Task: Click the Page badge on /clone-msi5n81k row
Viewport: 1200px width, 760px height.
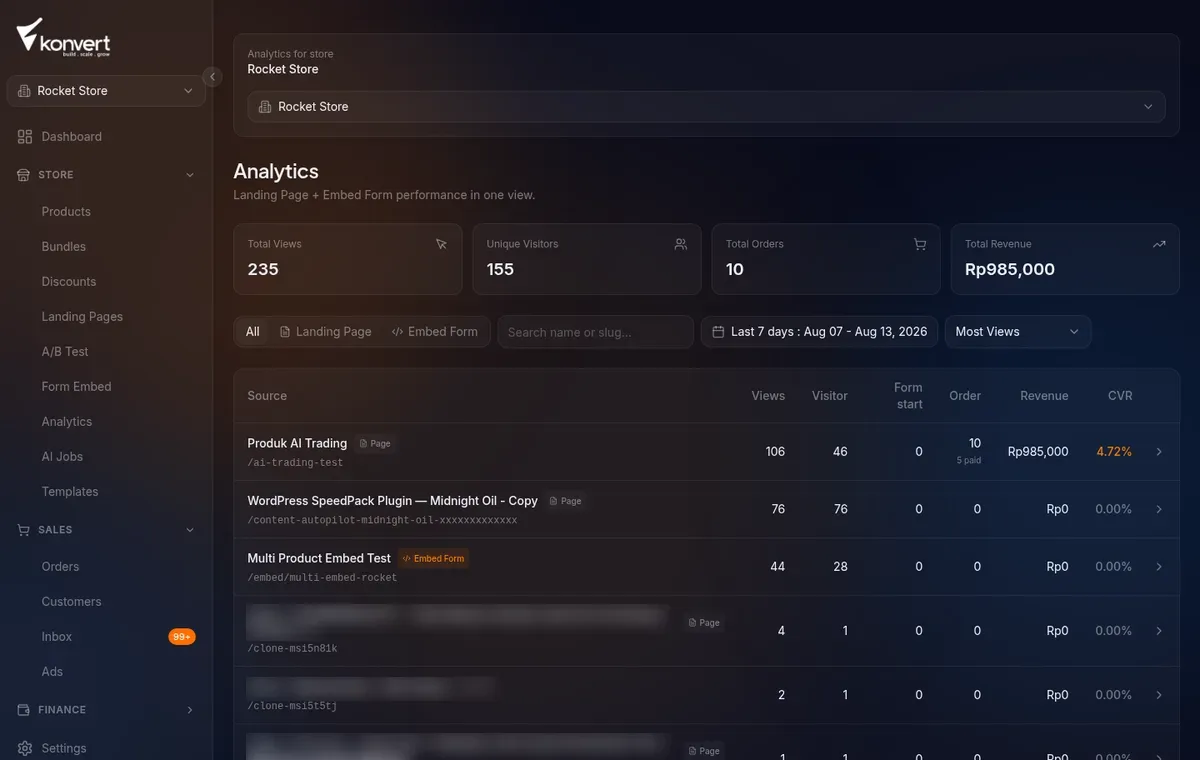Action: (704, 623)
